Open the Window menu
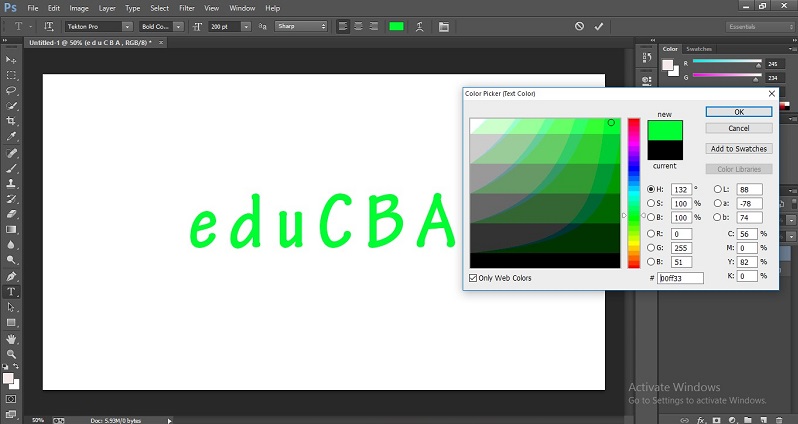Image resolution: width=798 pixels, height=424 pixels. [242, 8]
